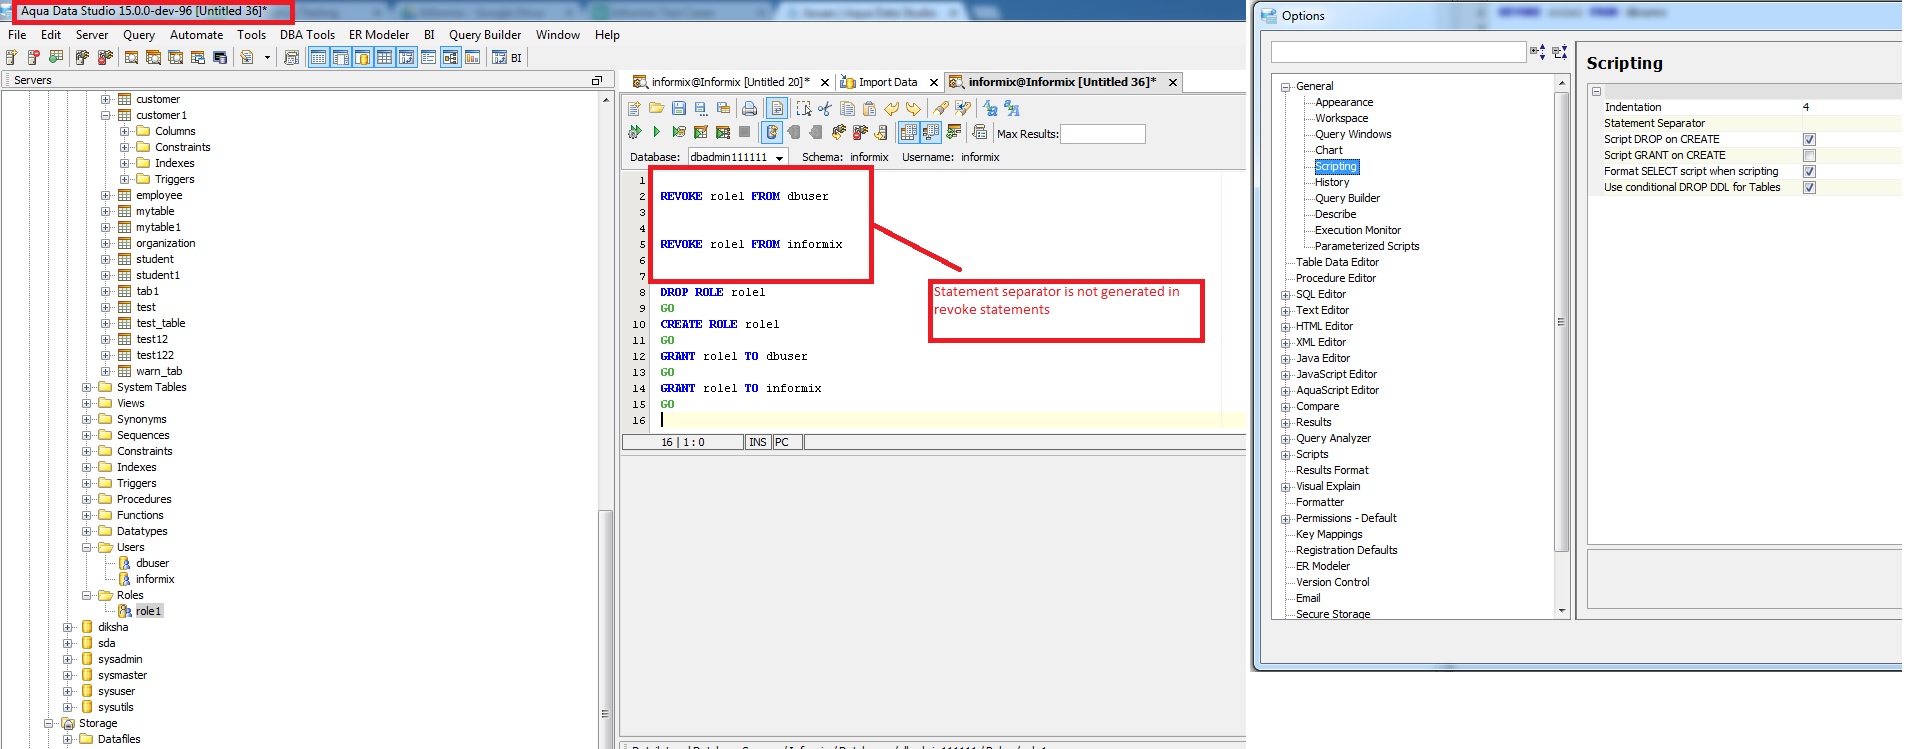Click the Undo arrow icon
Viewport: 1914px width, 749px height.
[x=892, y=108]
